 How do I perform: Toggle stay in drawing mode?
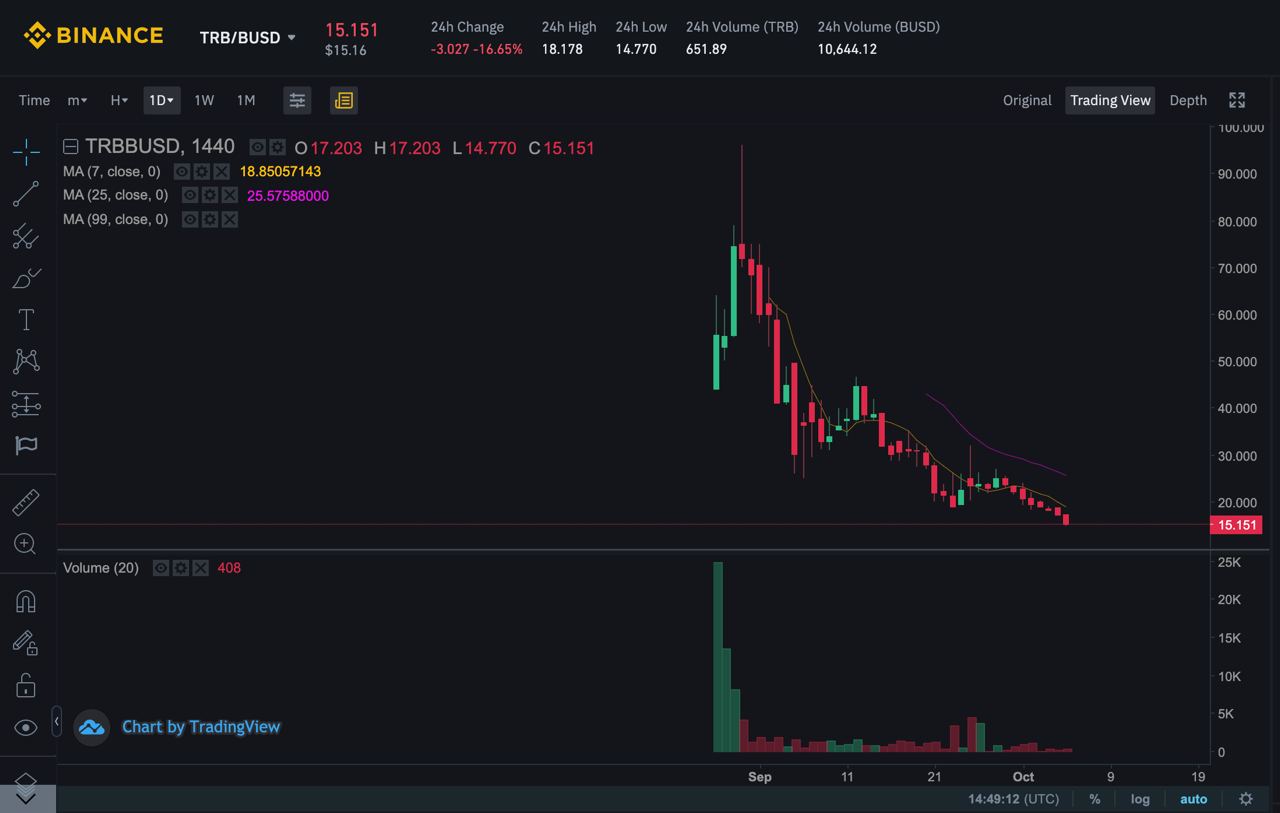(26, 642)
